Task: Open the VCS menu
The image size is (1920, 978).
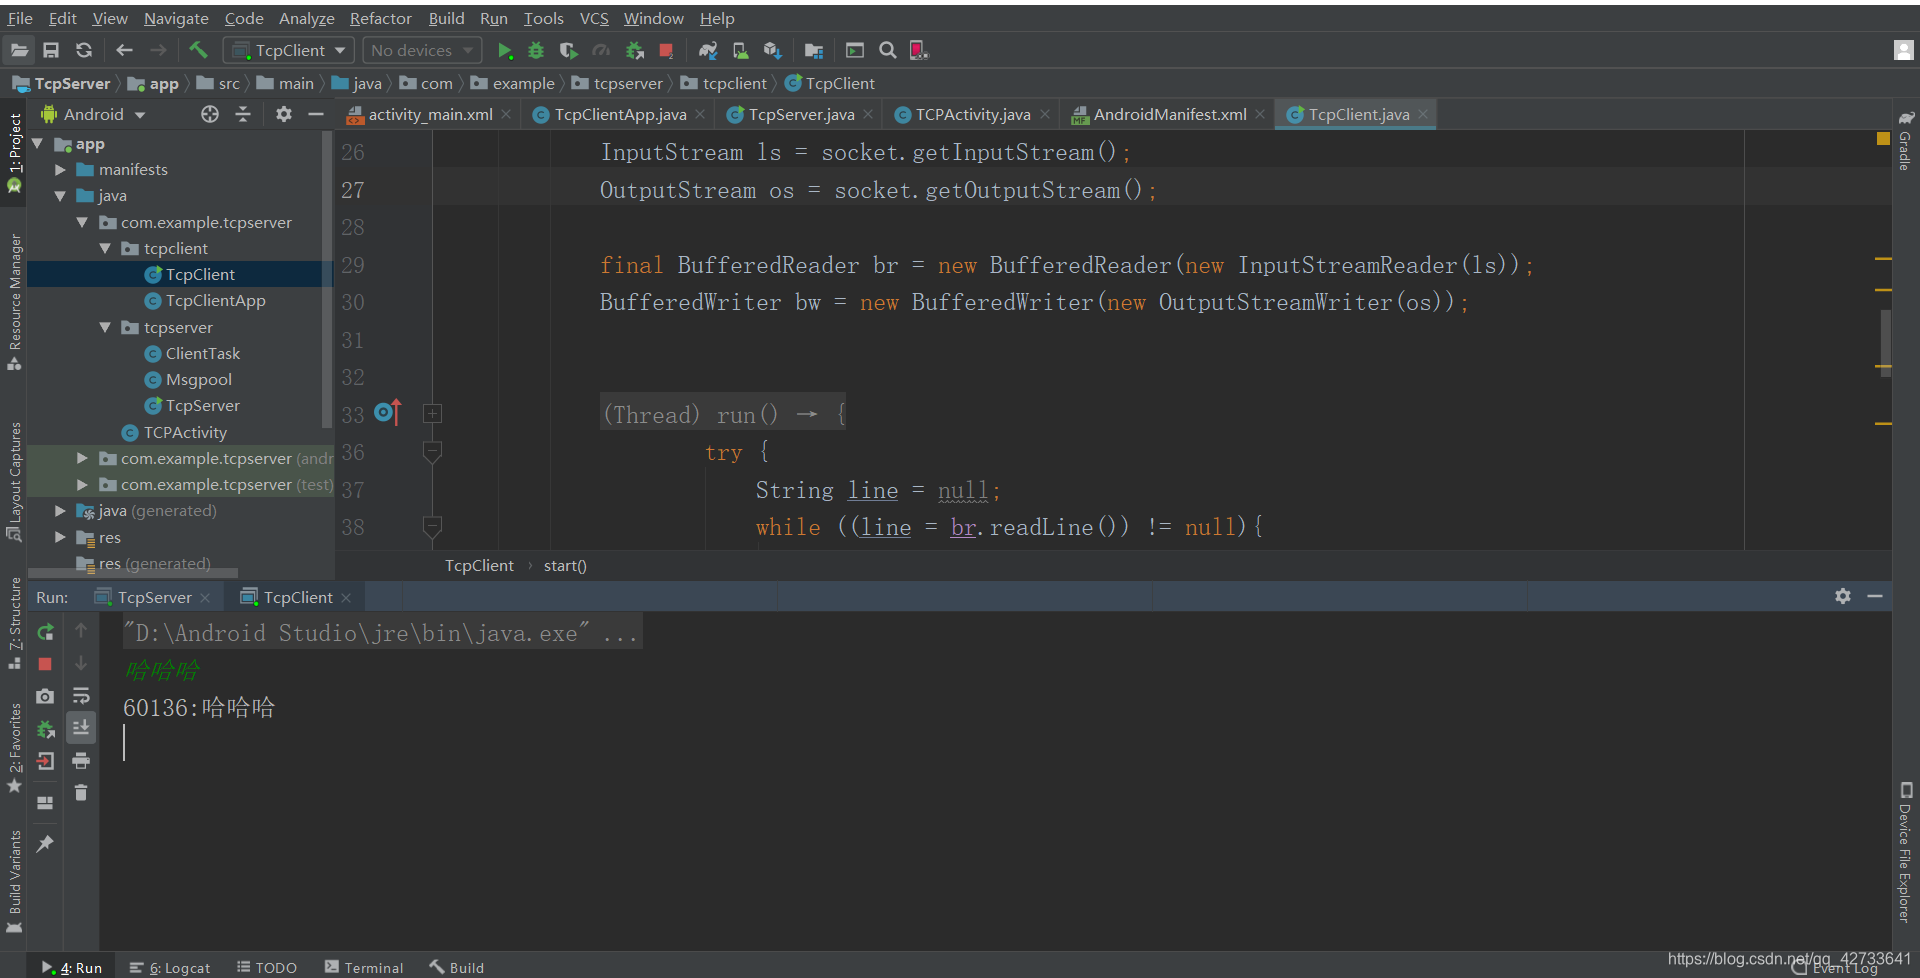Action: point(594,18)
